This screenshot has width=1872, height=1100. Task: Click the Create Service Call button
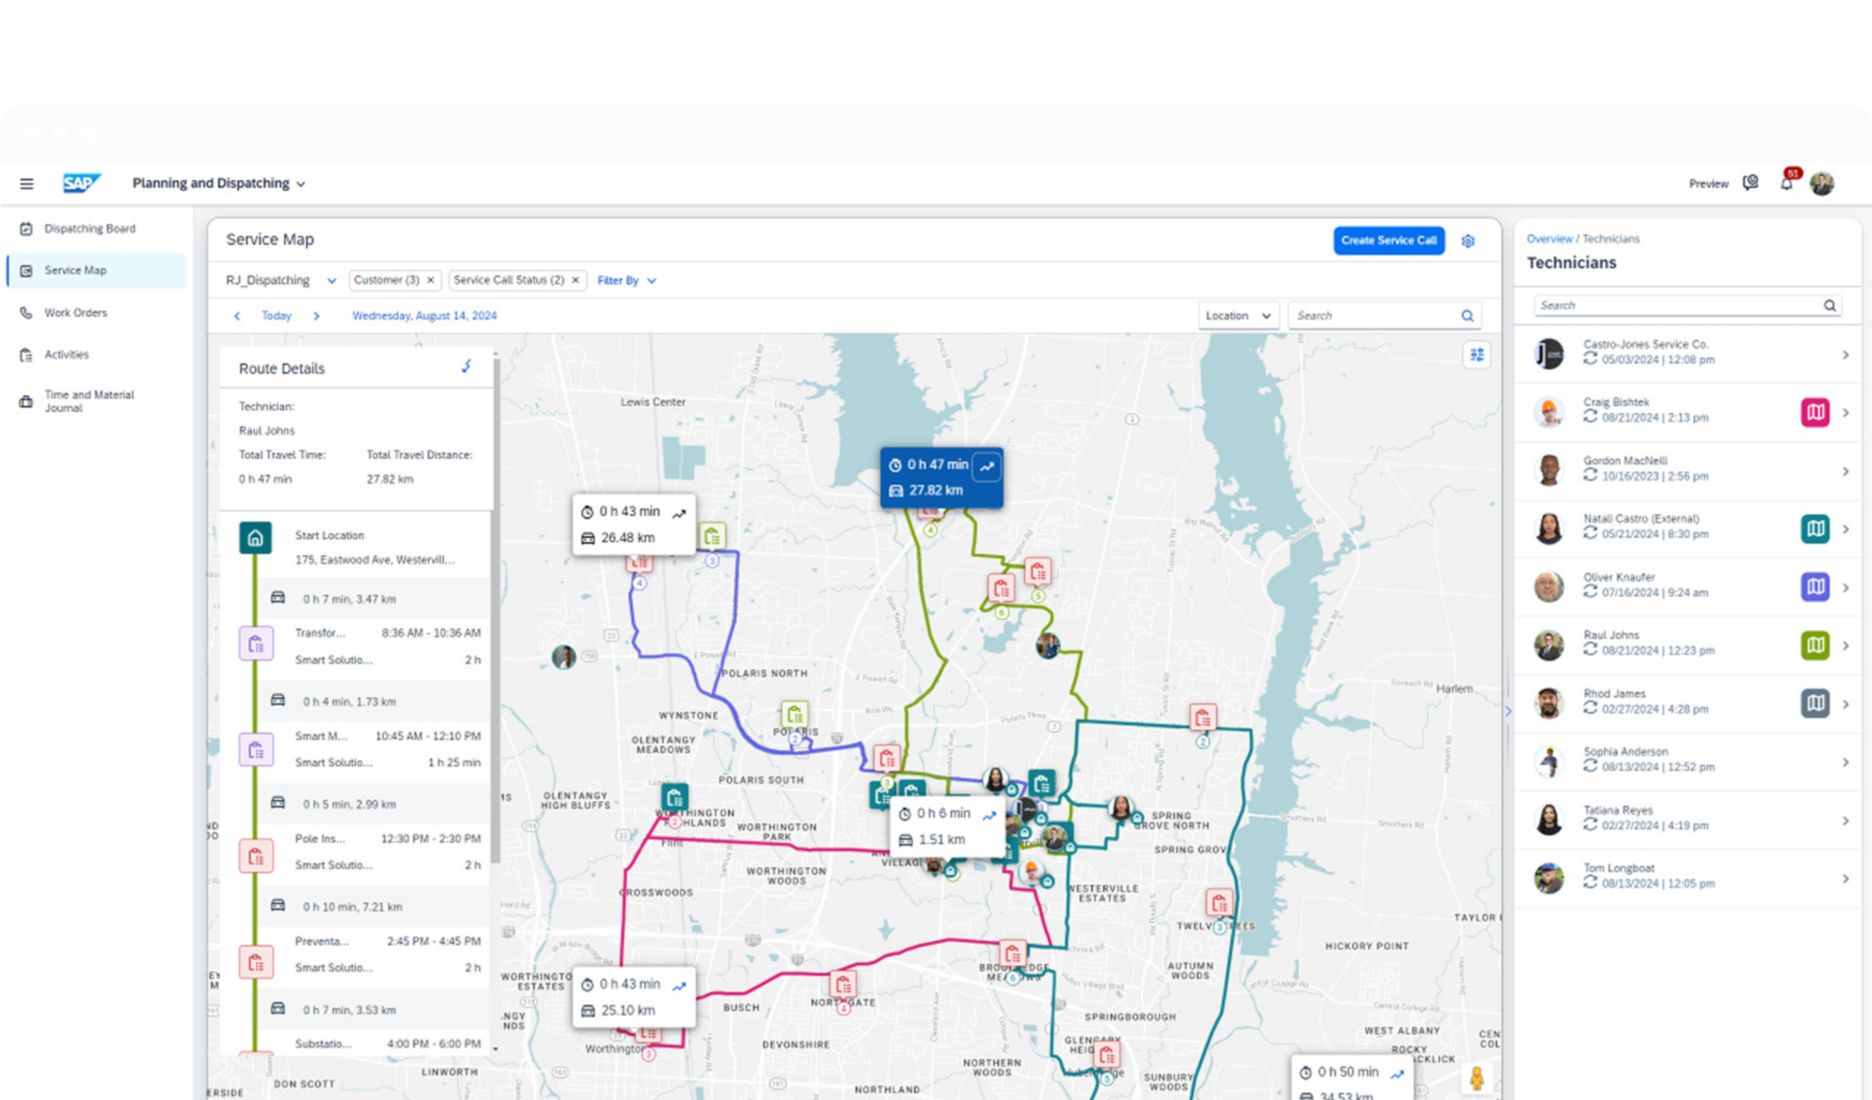coord(1388,241)
